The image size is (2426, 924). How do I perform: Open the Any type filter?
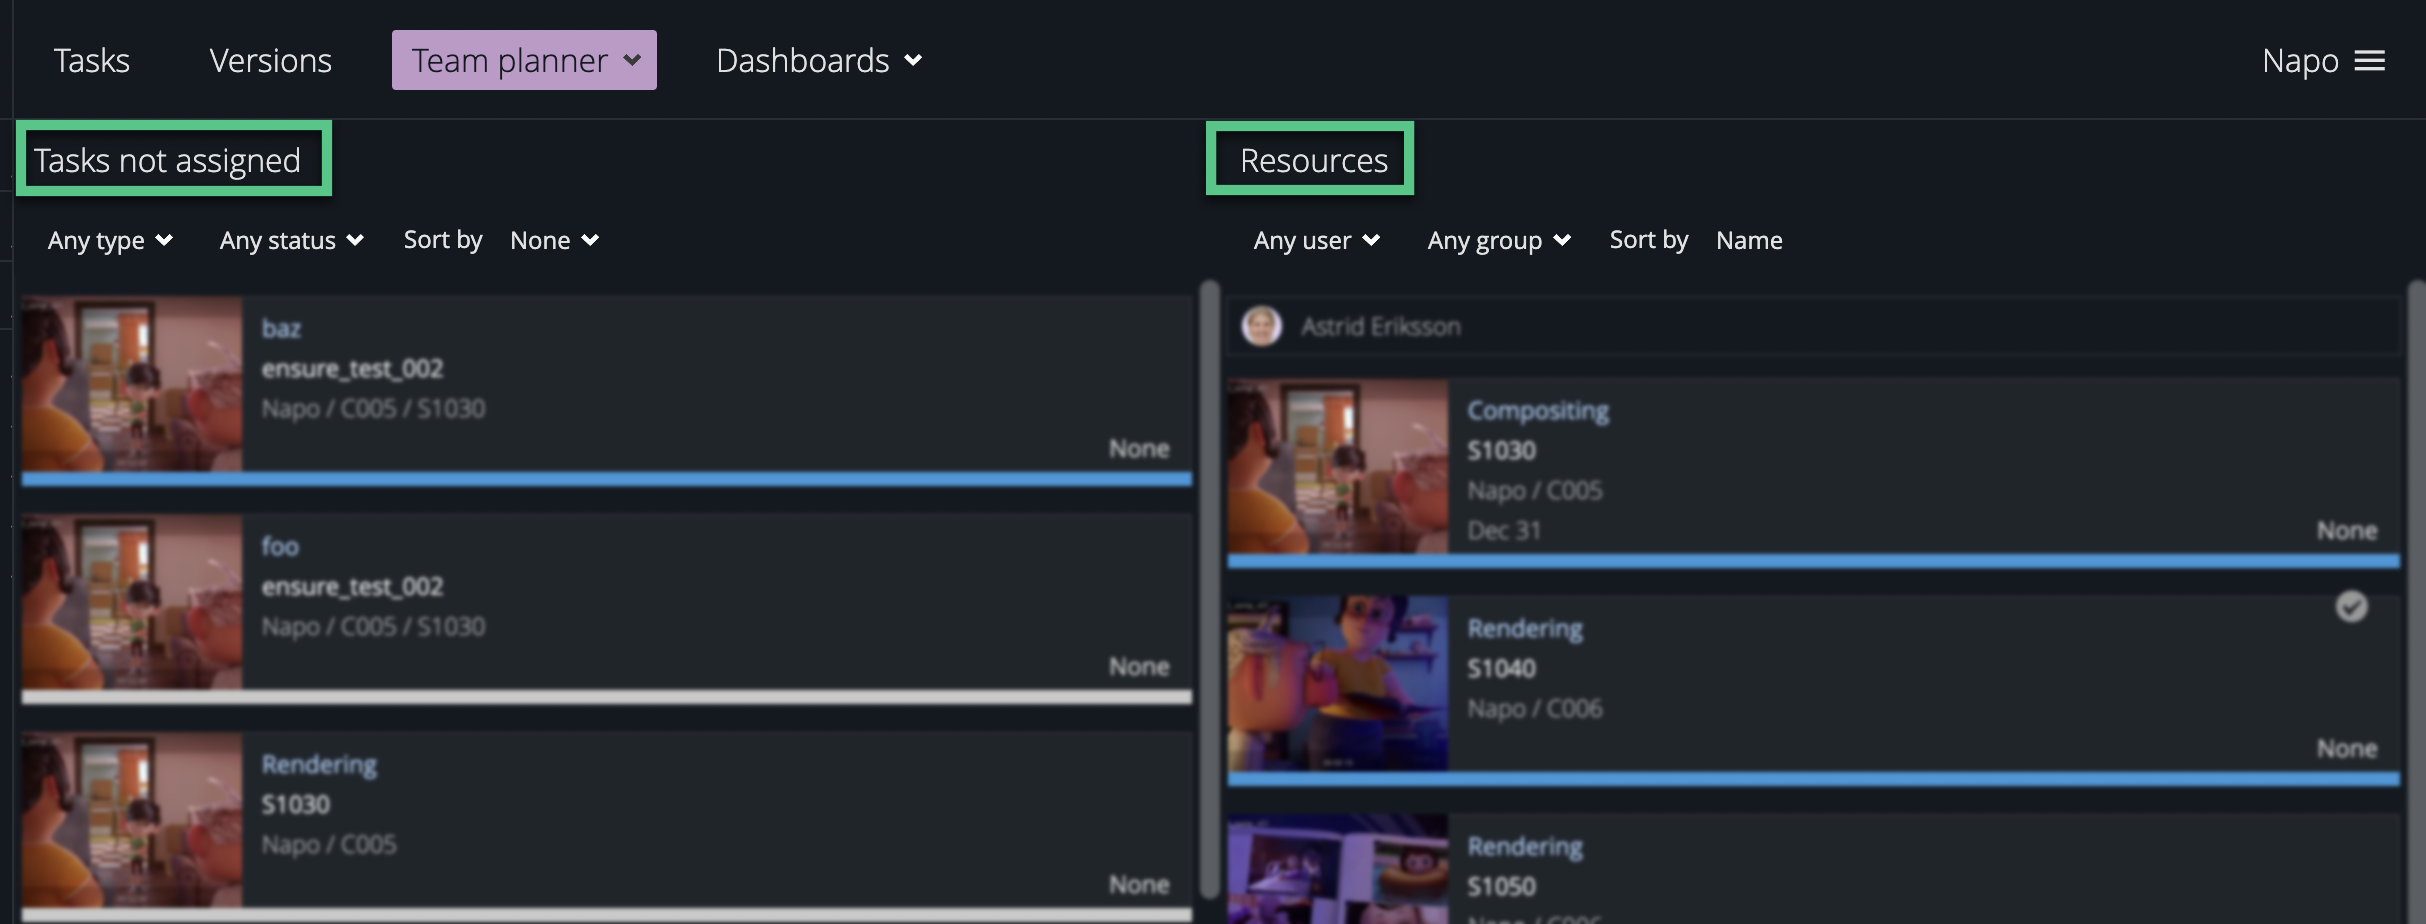(x=110, y=240)
